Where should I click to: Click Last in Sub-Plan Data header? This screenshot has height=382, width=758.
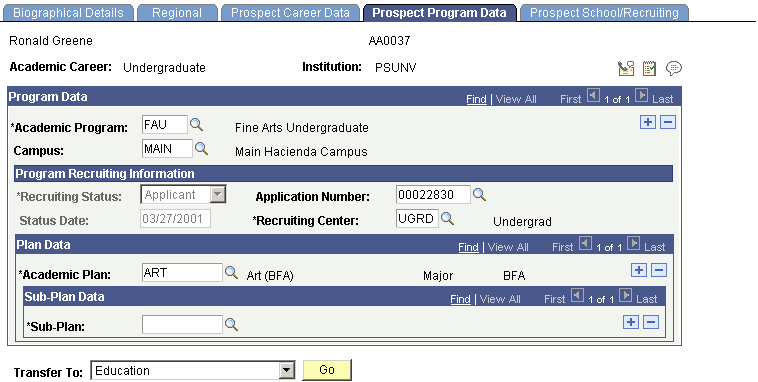point(646,299)
